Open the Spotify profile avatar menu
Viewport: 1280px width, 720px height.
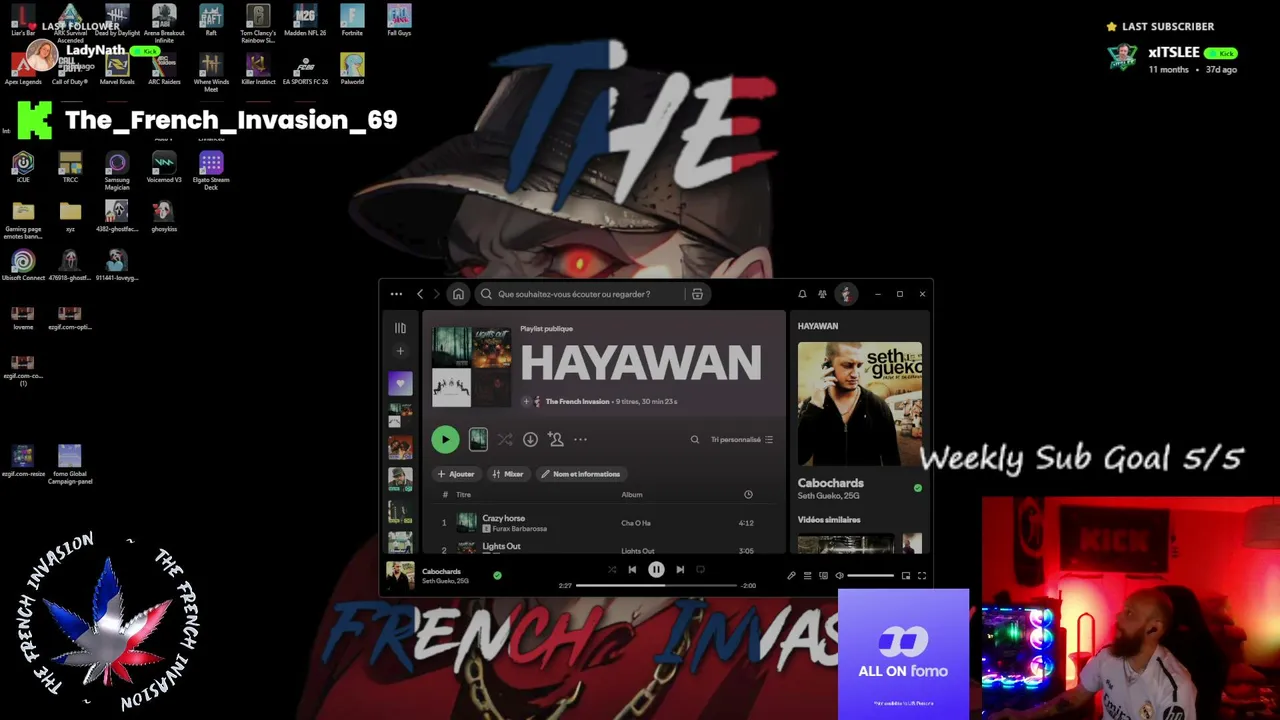point(846,294)
